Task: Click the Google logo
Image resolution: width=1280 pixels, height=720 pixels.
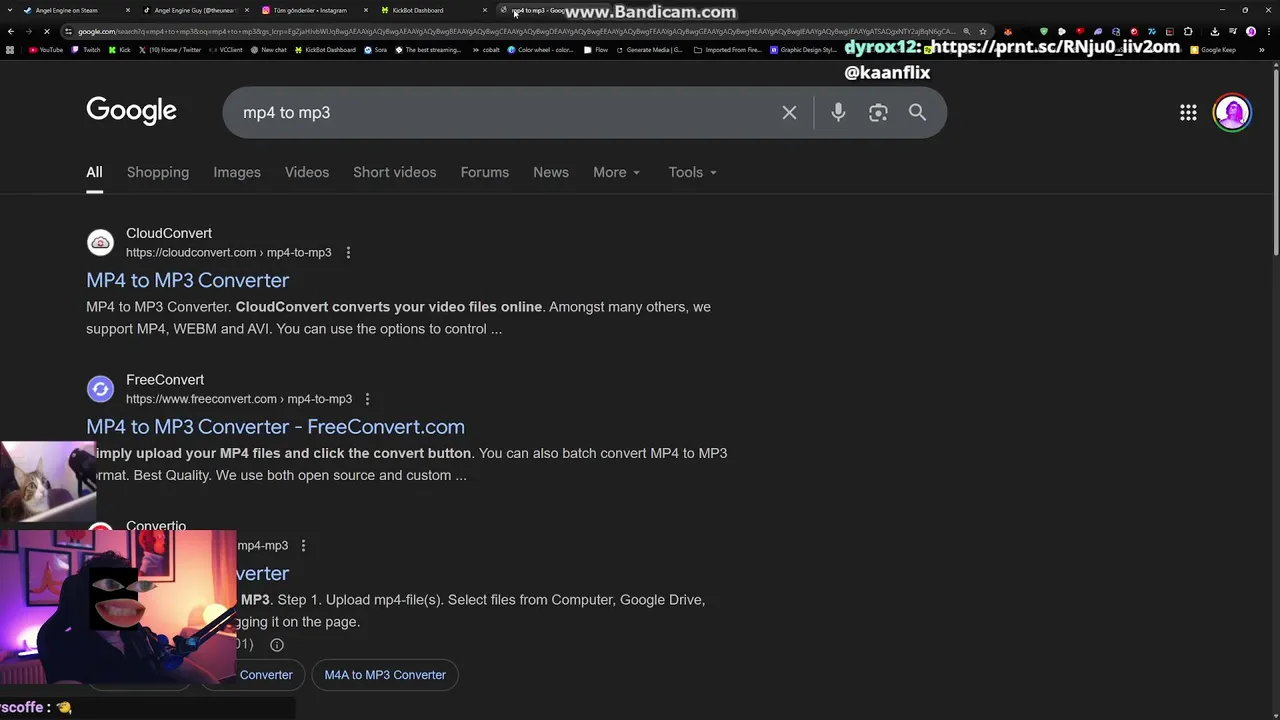Action: click(131, 111)
